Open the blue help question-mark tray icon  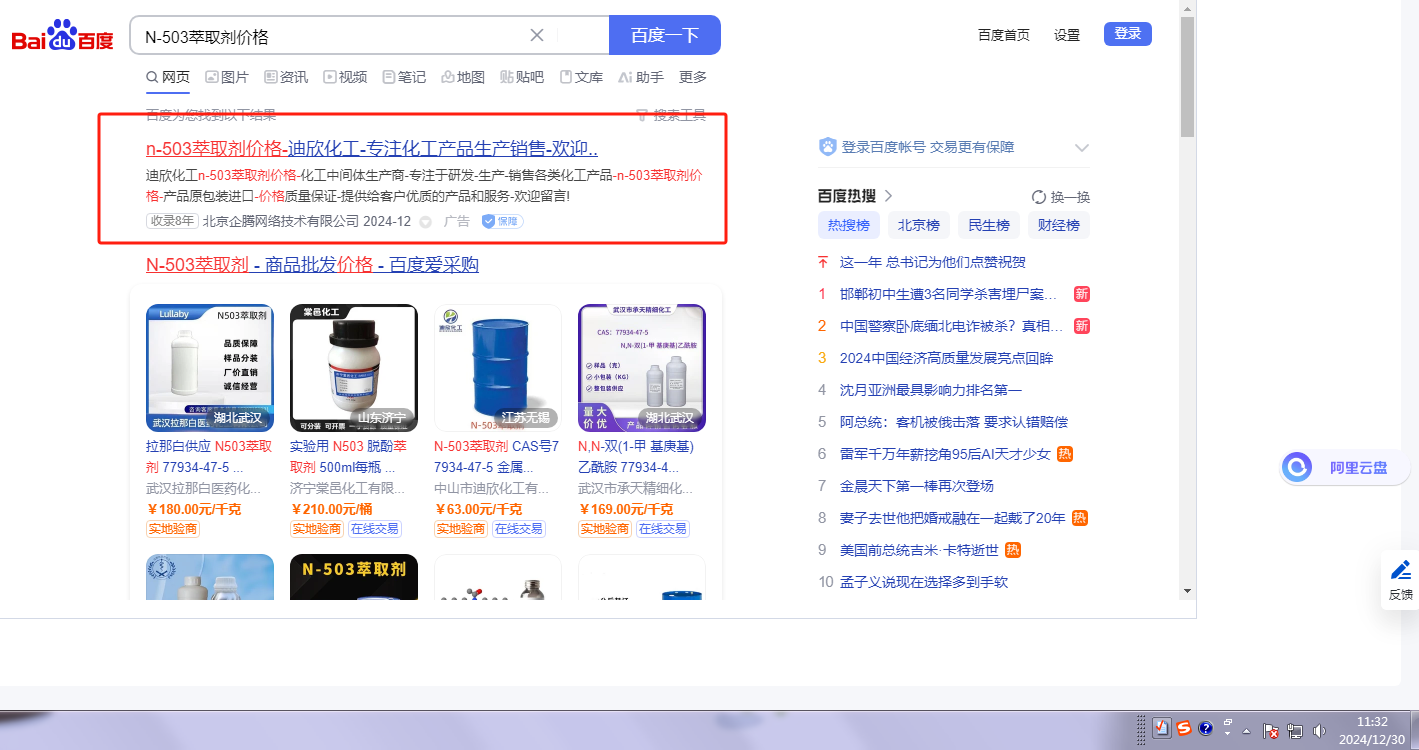click(x=1205, y=728)
